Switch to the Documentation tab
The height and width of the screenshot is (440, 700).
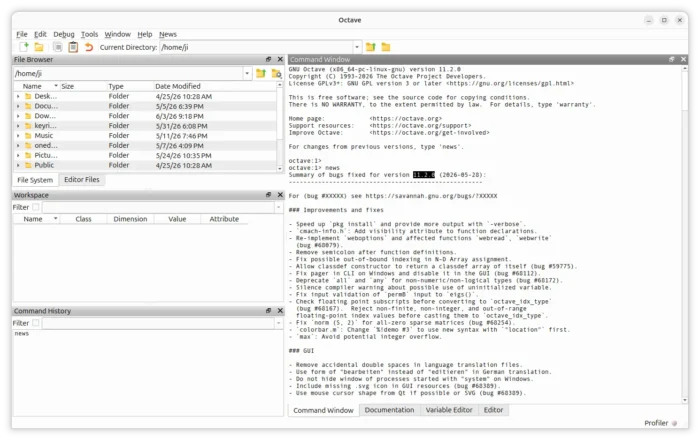tap(389, 410)
